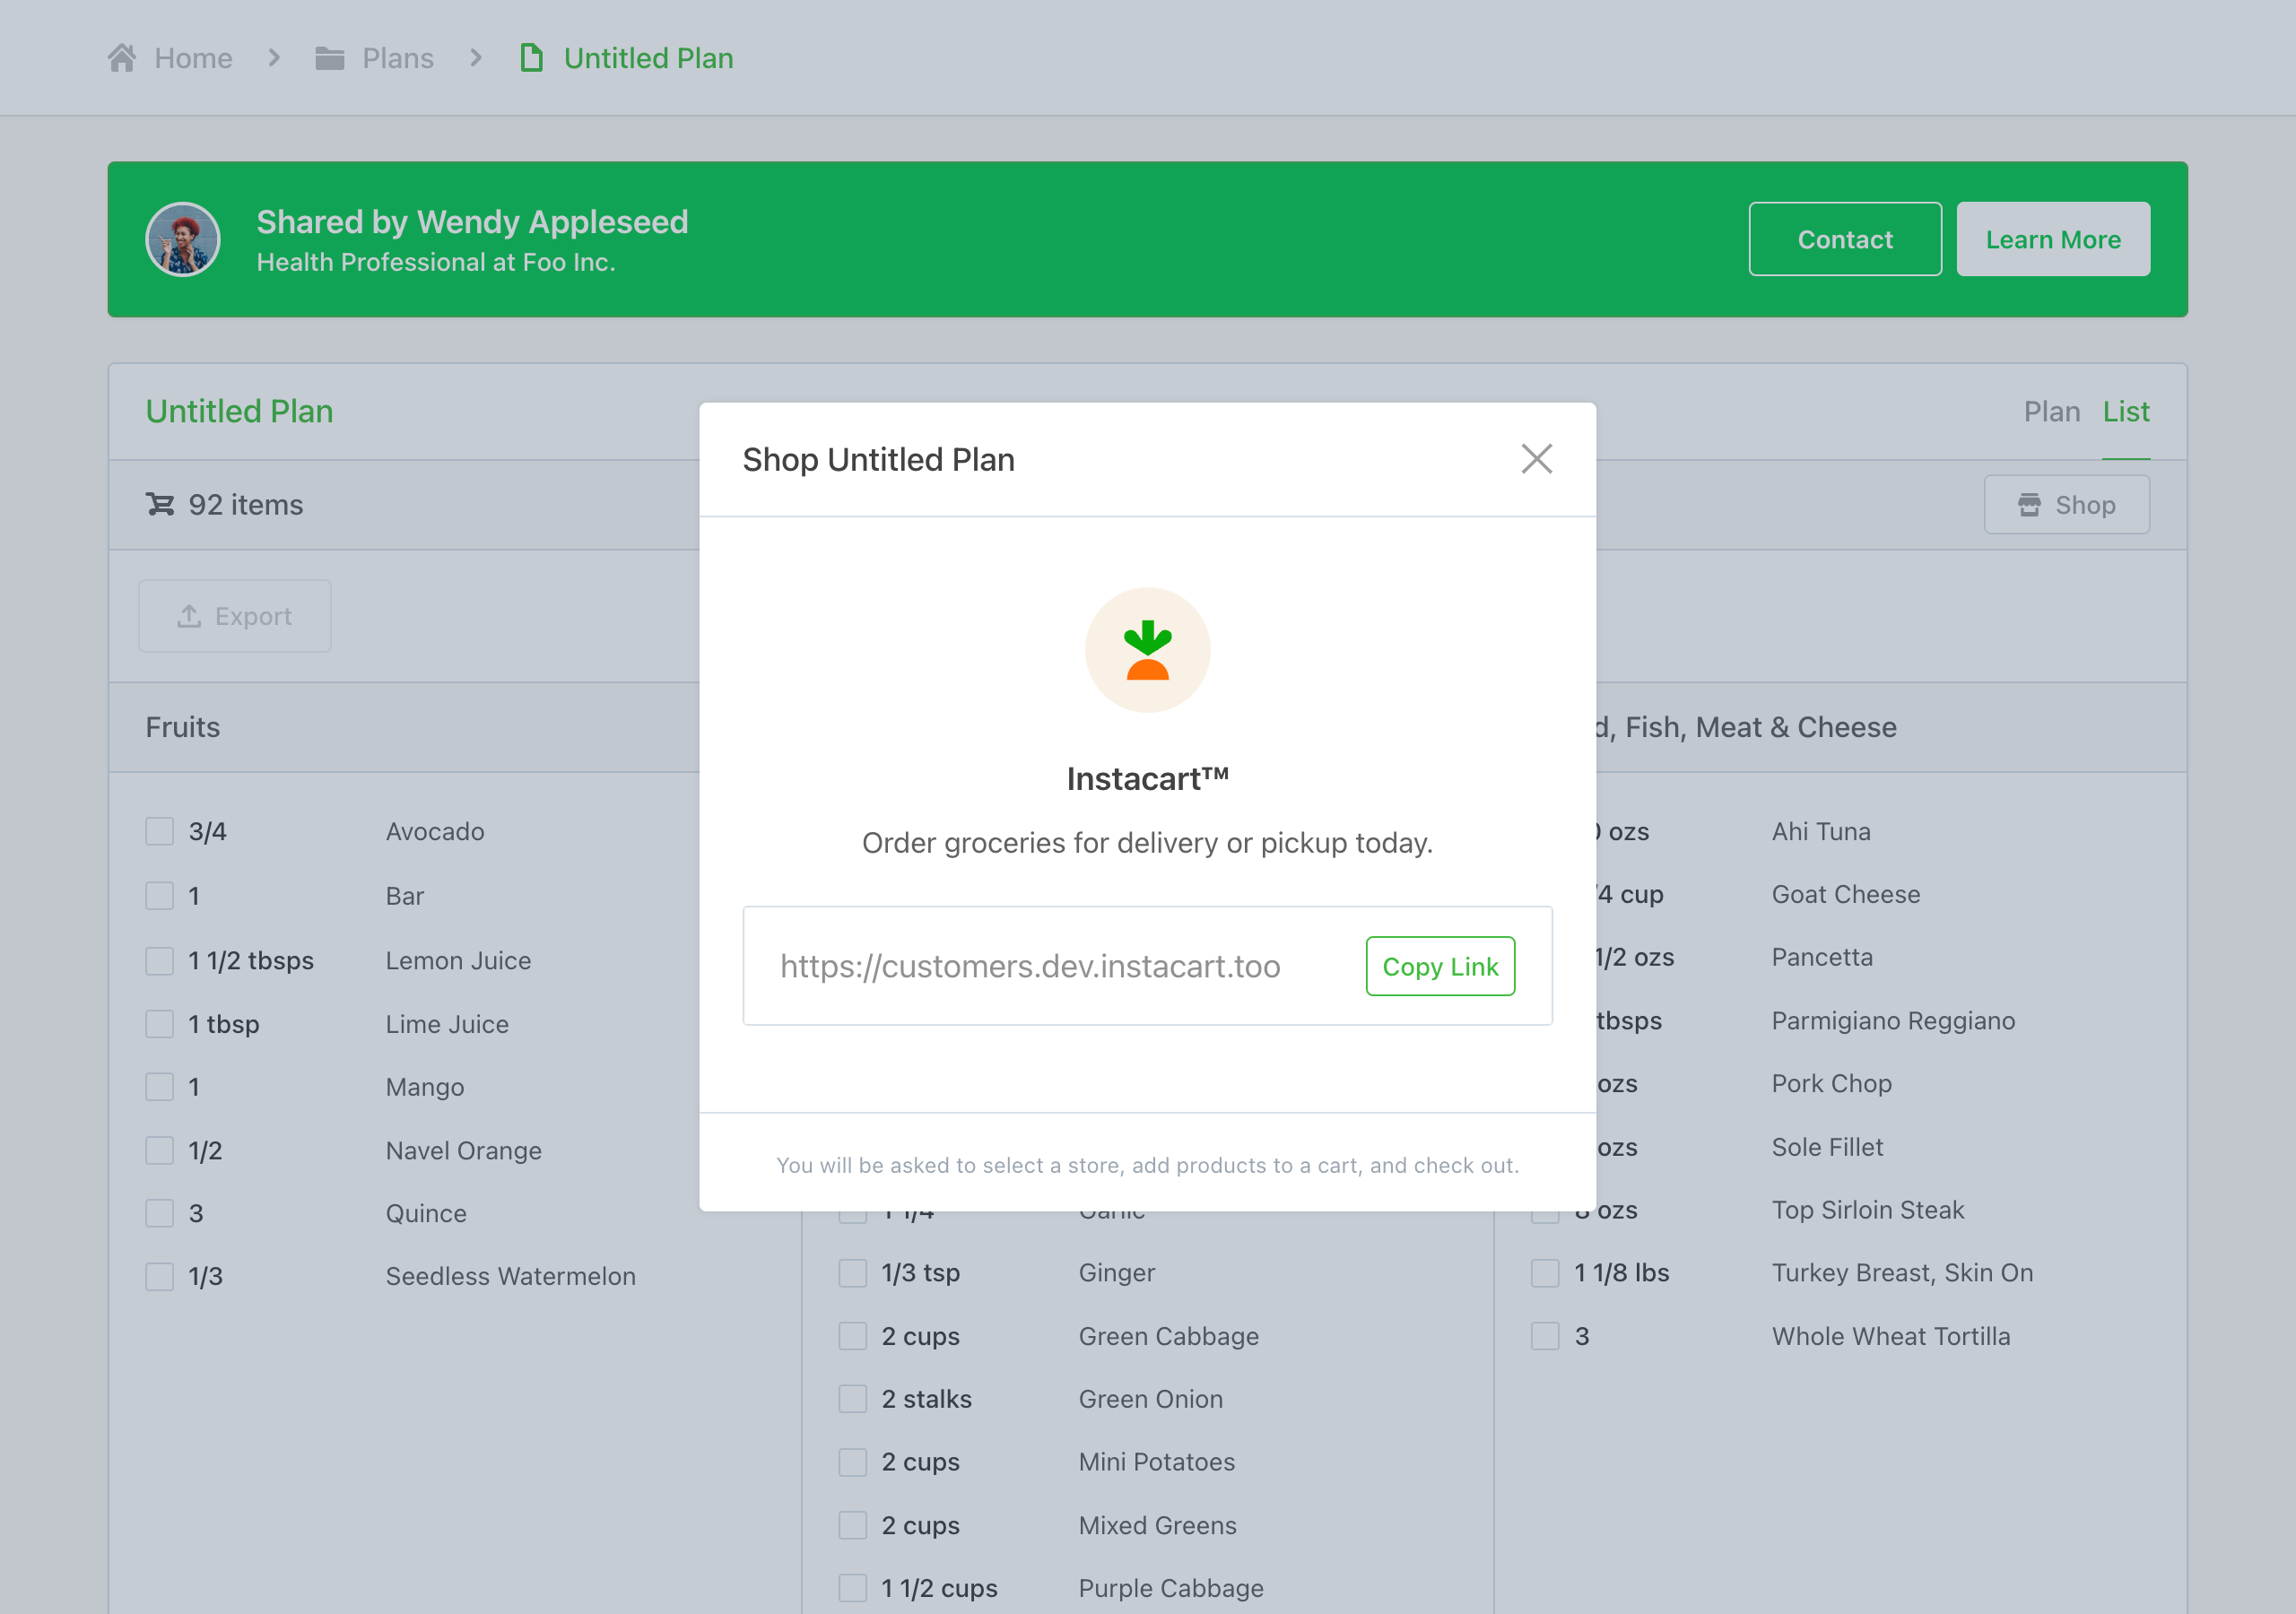The width and height of the screenshot is (2296, 1614).
Task: Click the storefront icon on Shop button
Action: click(2029, 505)
